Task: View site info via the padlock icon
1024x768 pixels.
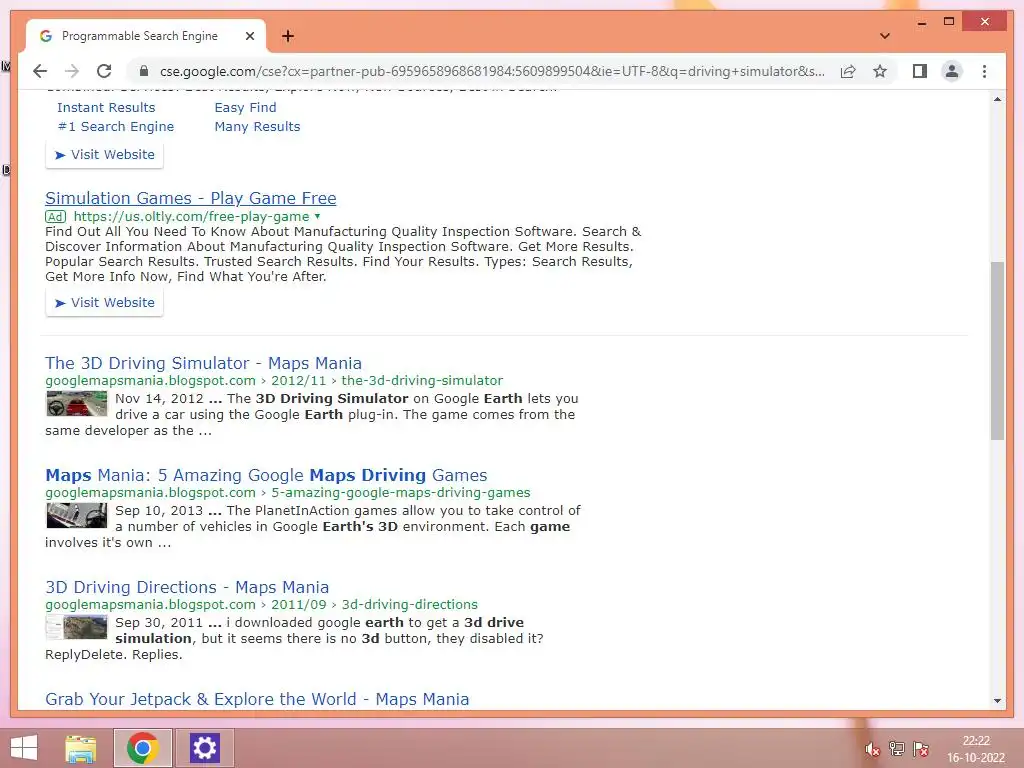Action: 144,71
